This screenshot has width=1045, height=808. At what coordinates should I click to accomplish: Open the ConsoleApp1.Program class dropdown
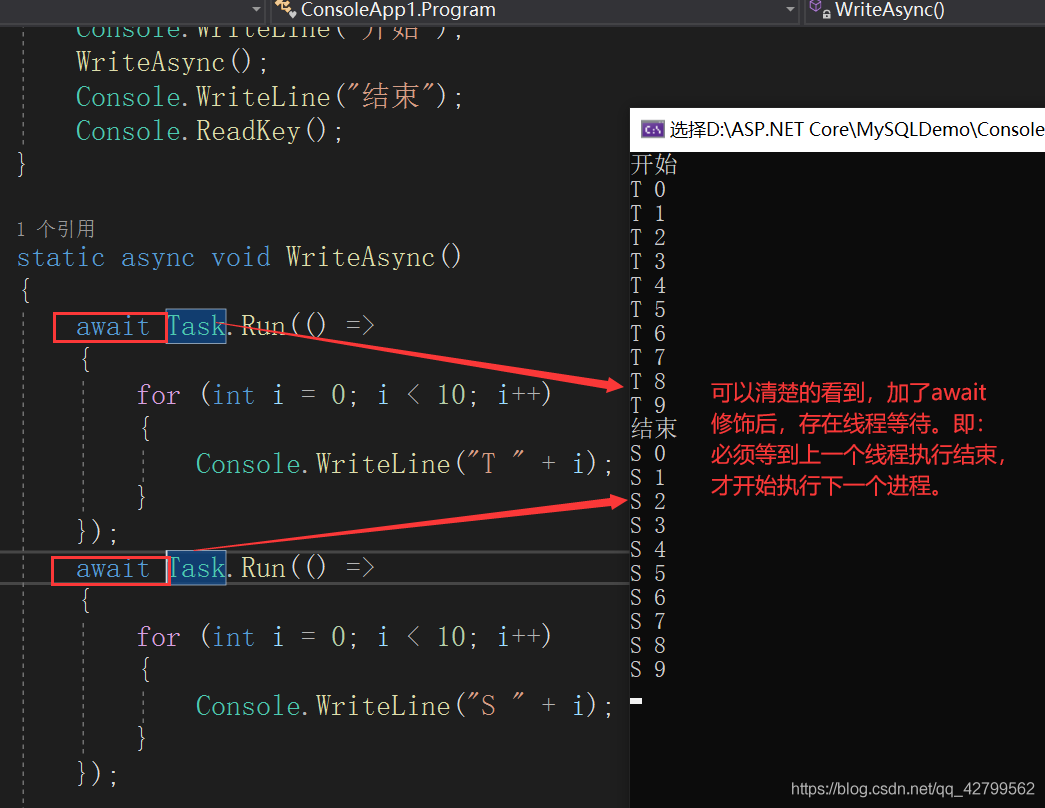(534, 10)
